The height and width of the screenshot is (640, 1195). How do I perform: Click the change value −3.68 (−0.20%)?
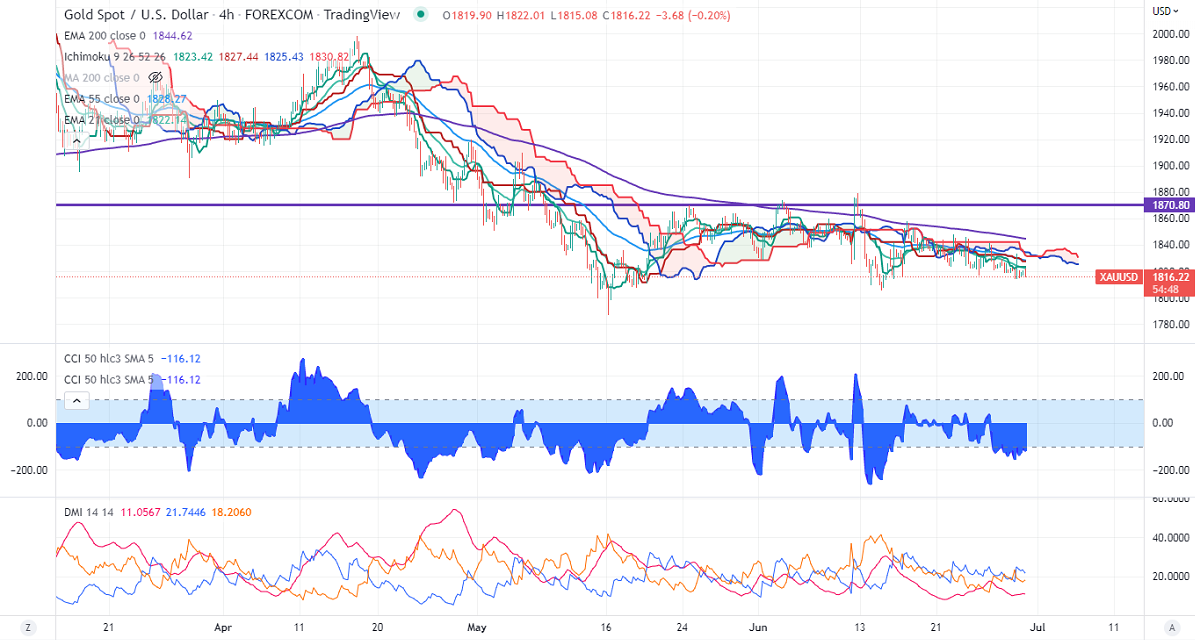click(x=693, y=14)
